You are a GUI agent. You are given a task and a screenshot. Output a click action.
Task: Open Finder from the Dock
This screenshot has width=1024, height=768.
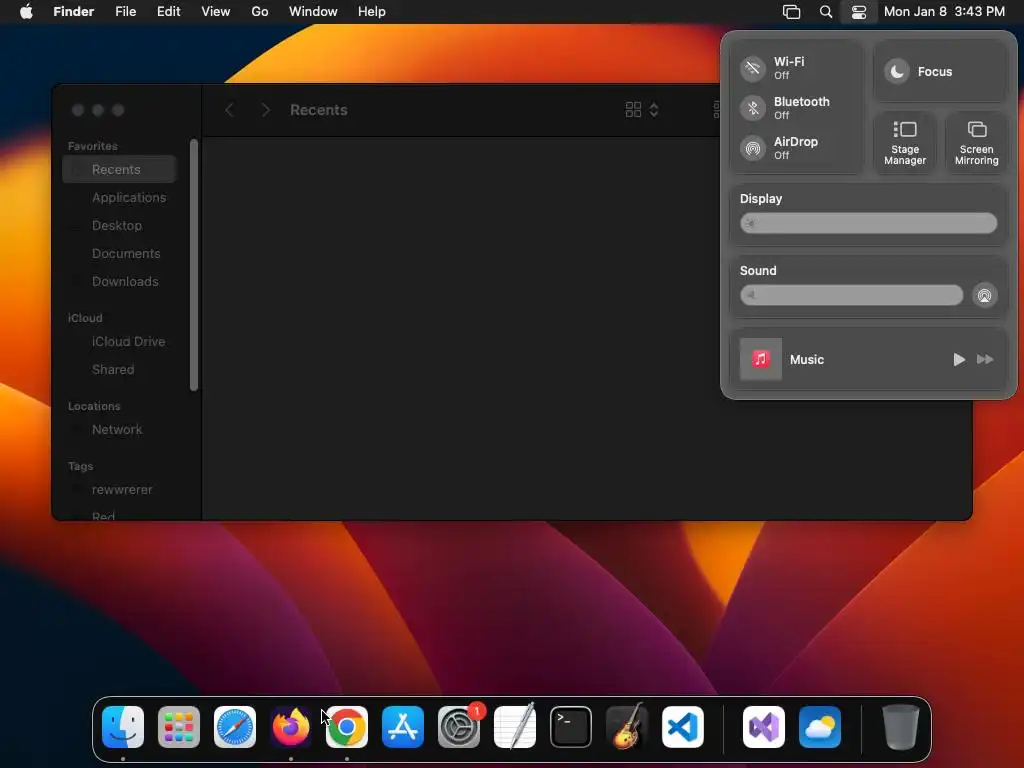coord(123,727)
